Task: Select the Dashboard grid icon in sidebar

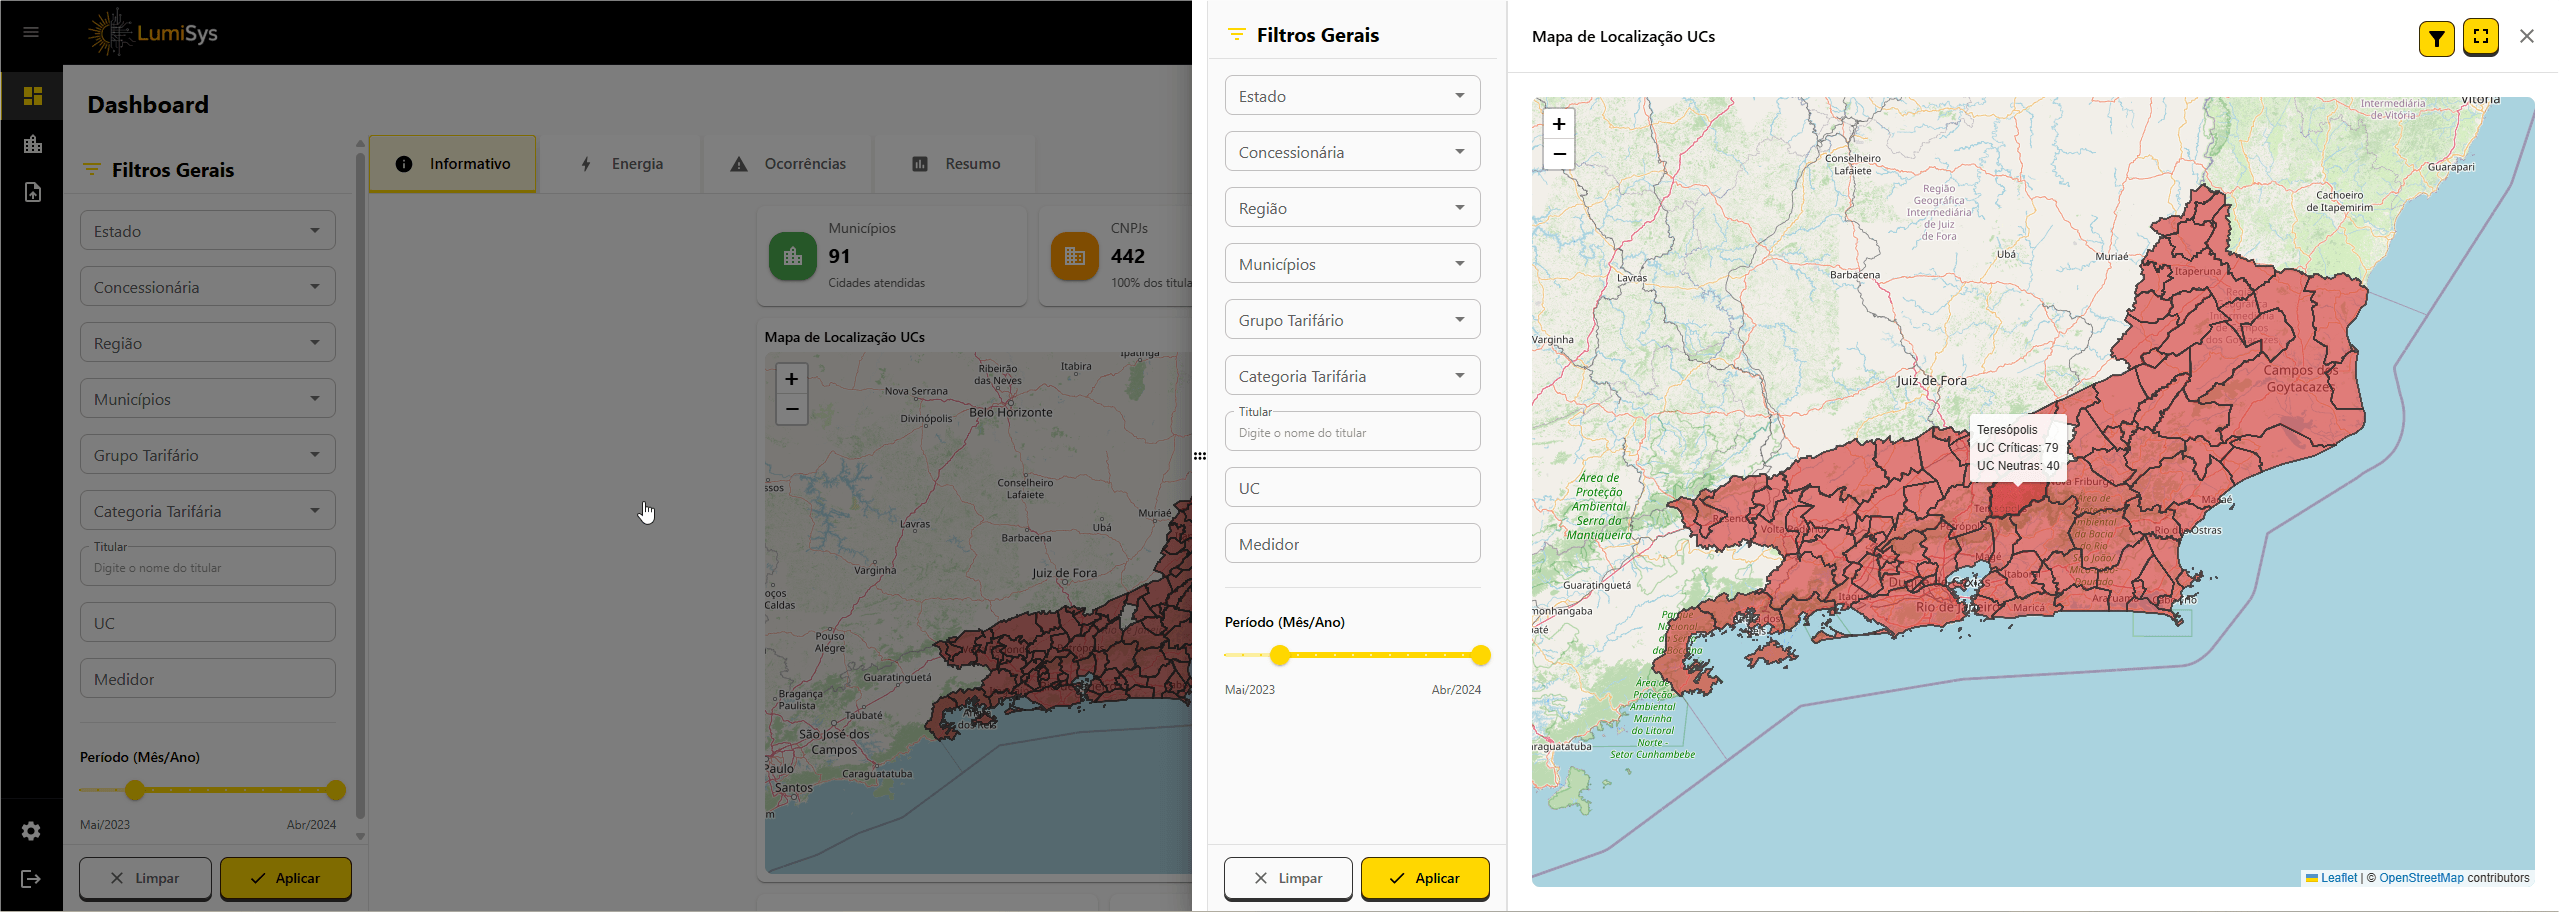Action: [31, 95]
